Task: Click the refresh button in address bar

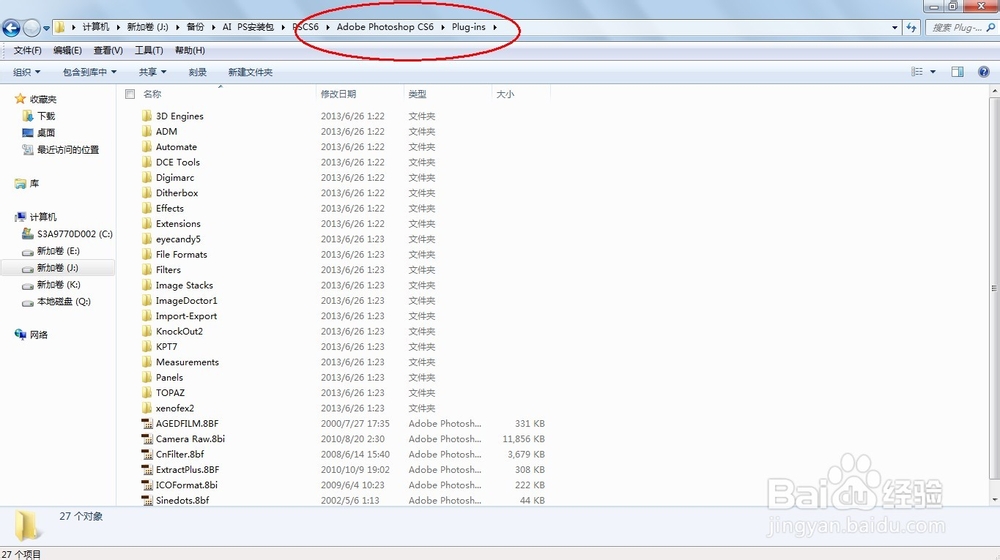Action: coord(911,27)
